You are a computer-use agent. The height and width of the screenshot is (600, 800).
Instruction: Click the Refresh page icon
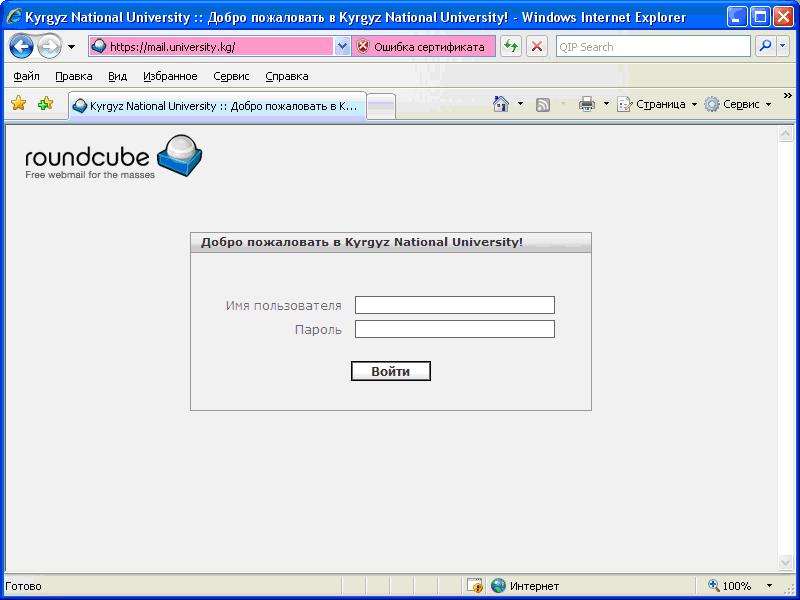pos(511,47)
